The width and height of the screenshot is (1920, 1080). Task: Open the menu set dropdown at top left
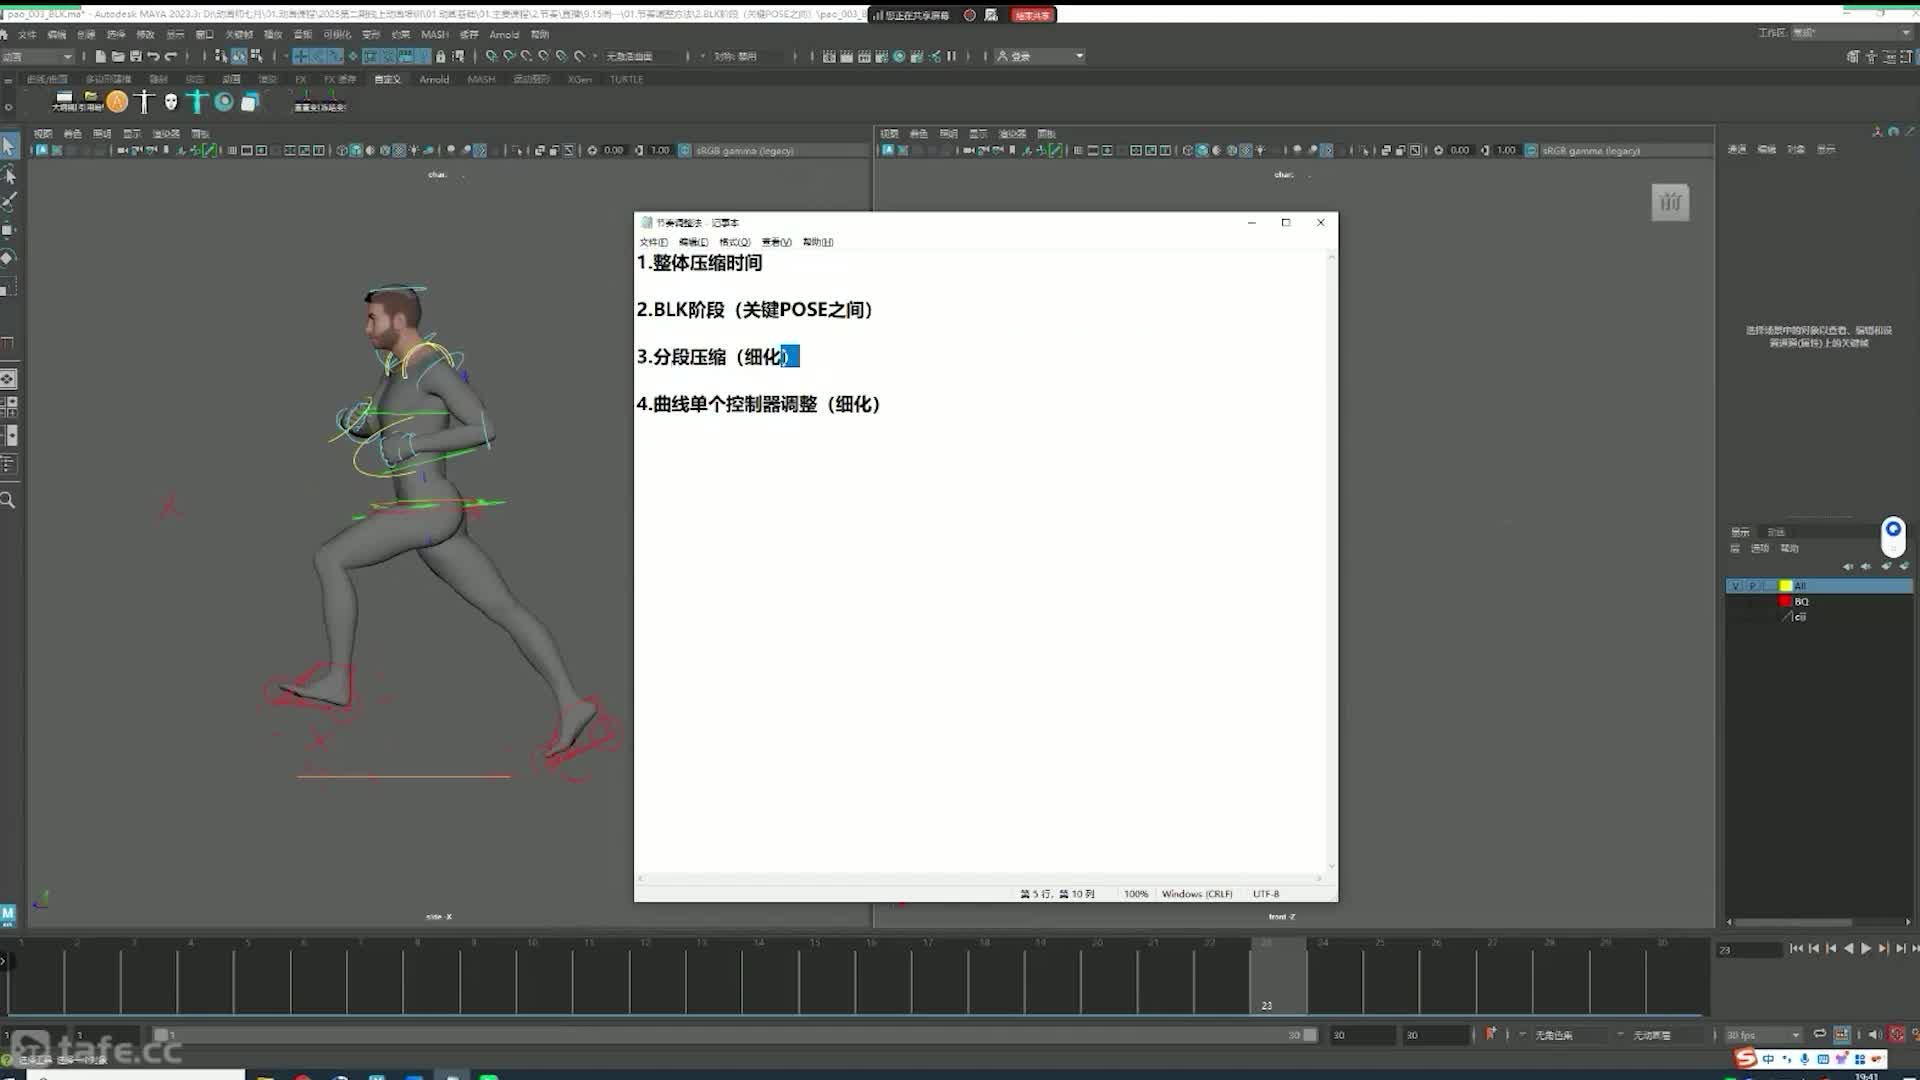click(x=38, y=56)
